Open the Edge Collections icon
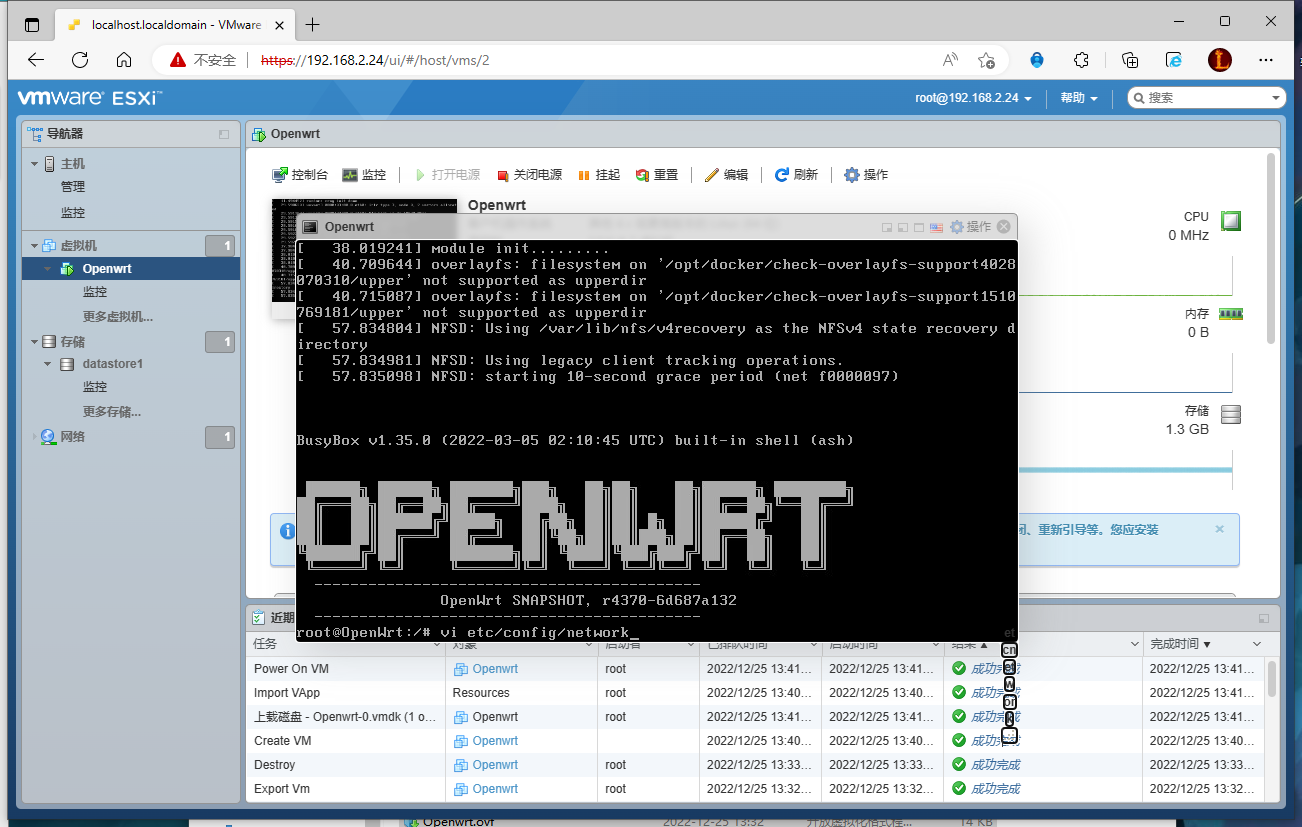 1130,60
